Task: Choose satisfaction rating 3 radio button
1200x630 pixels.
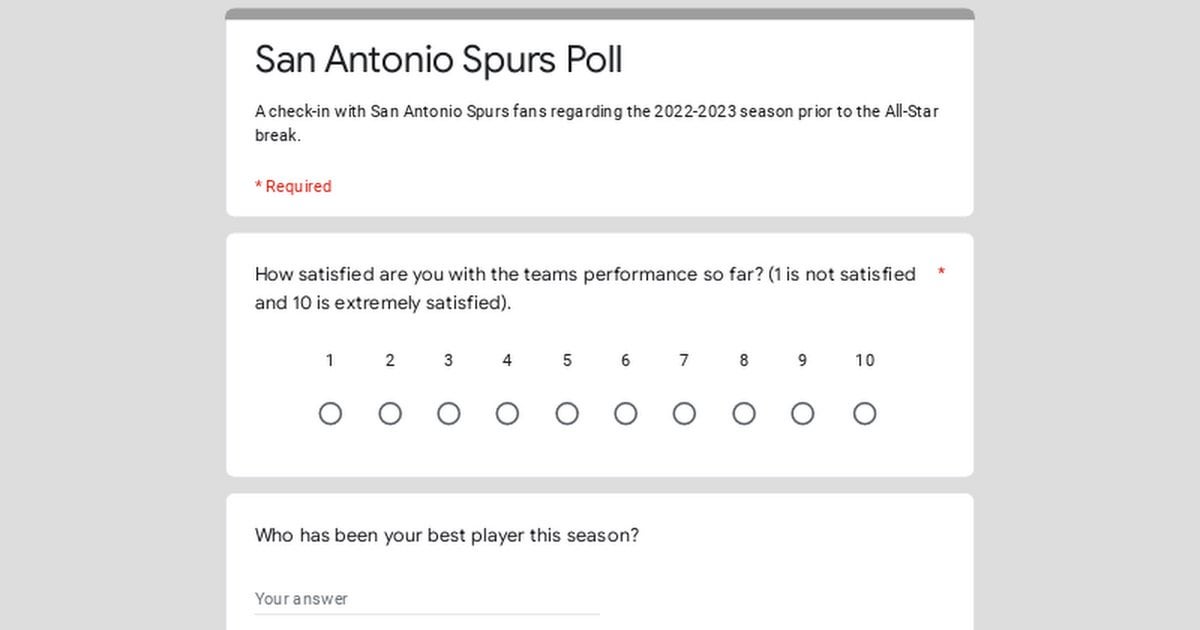Action: [x=449, y=414]
